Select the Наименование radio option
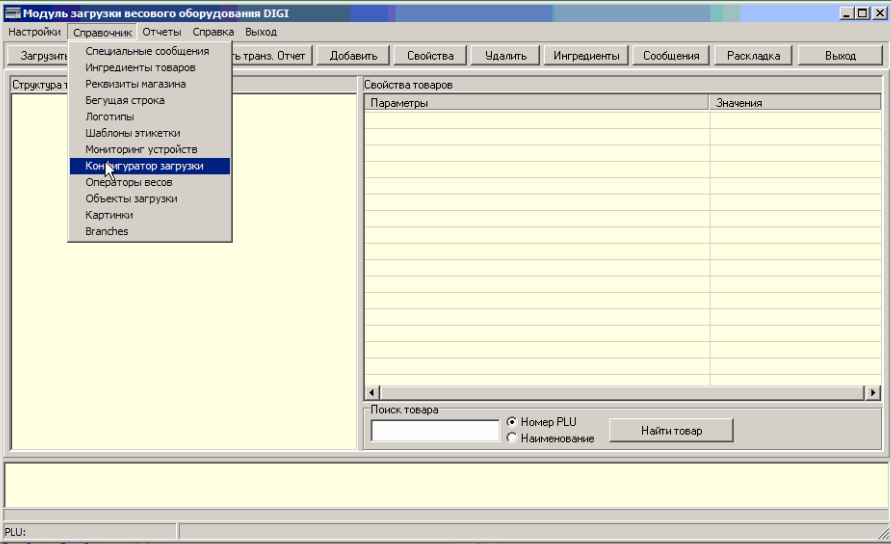Screen dimensions: 891x544 (550, 438)
